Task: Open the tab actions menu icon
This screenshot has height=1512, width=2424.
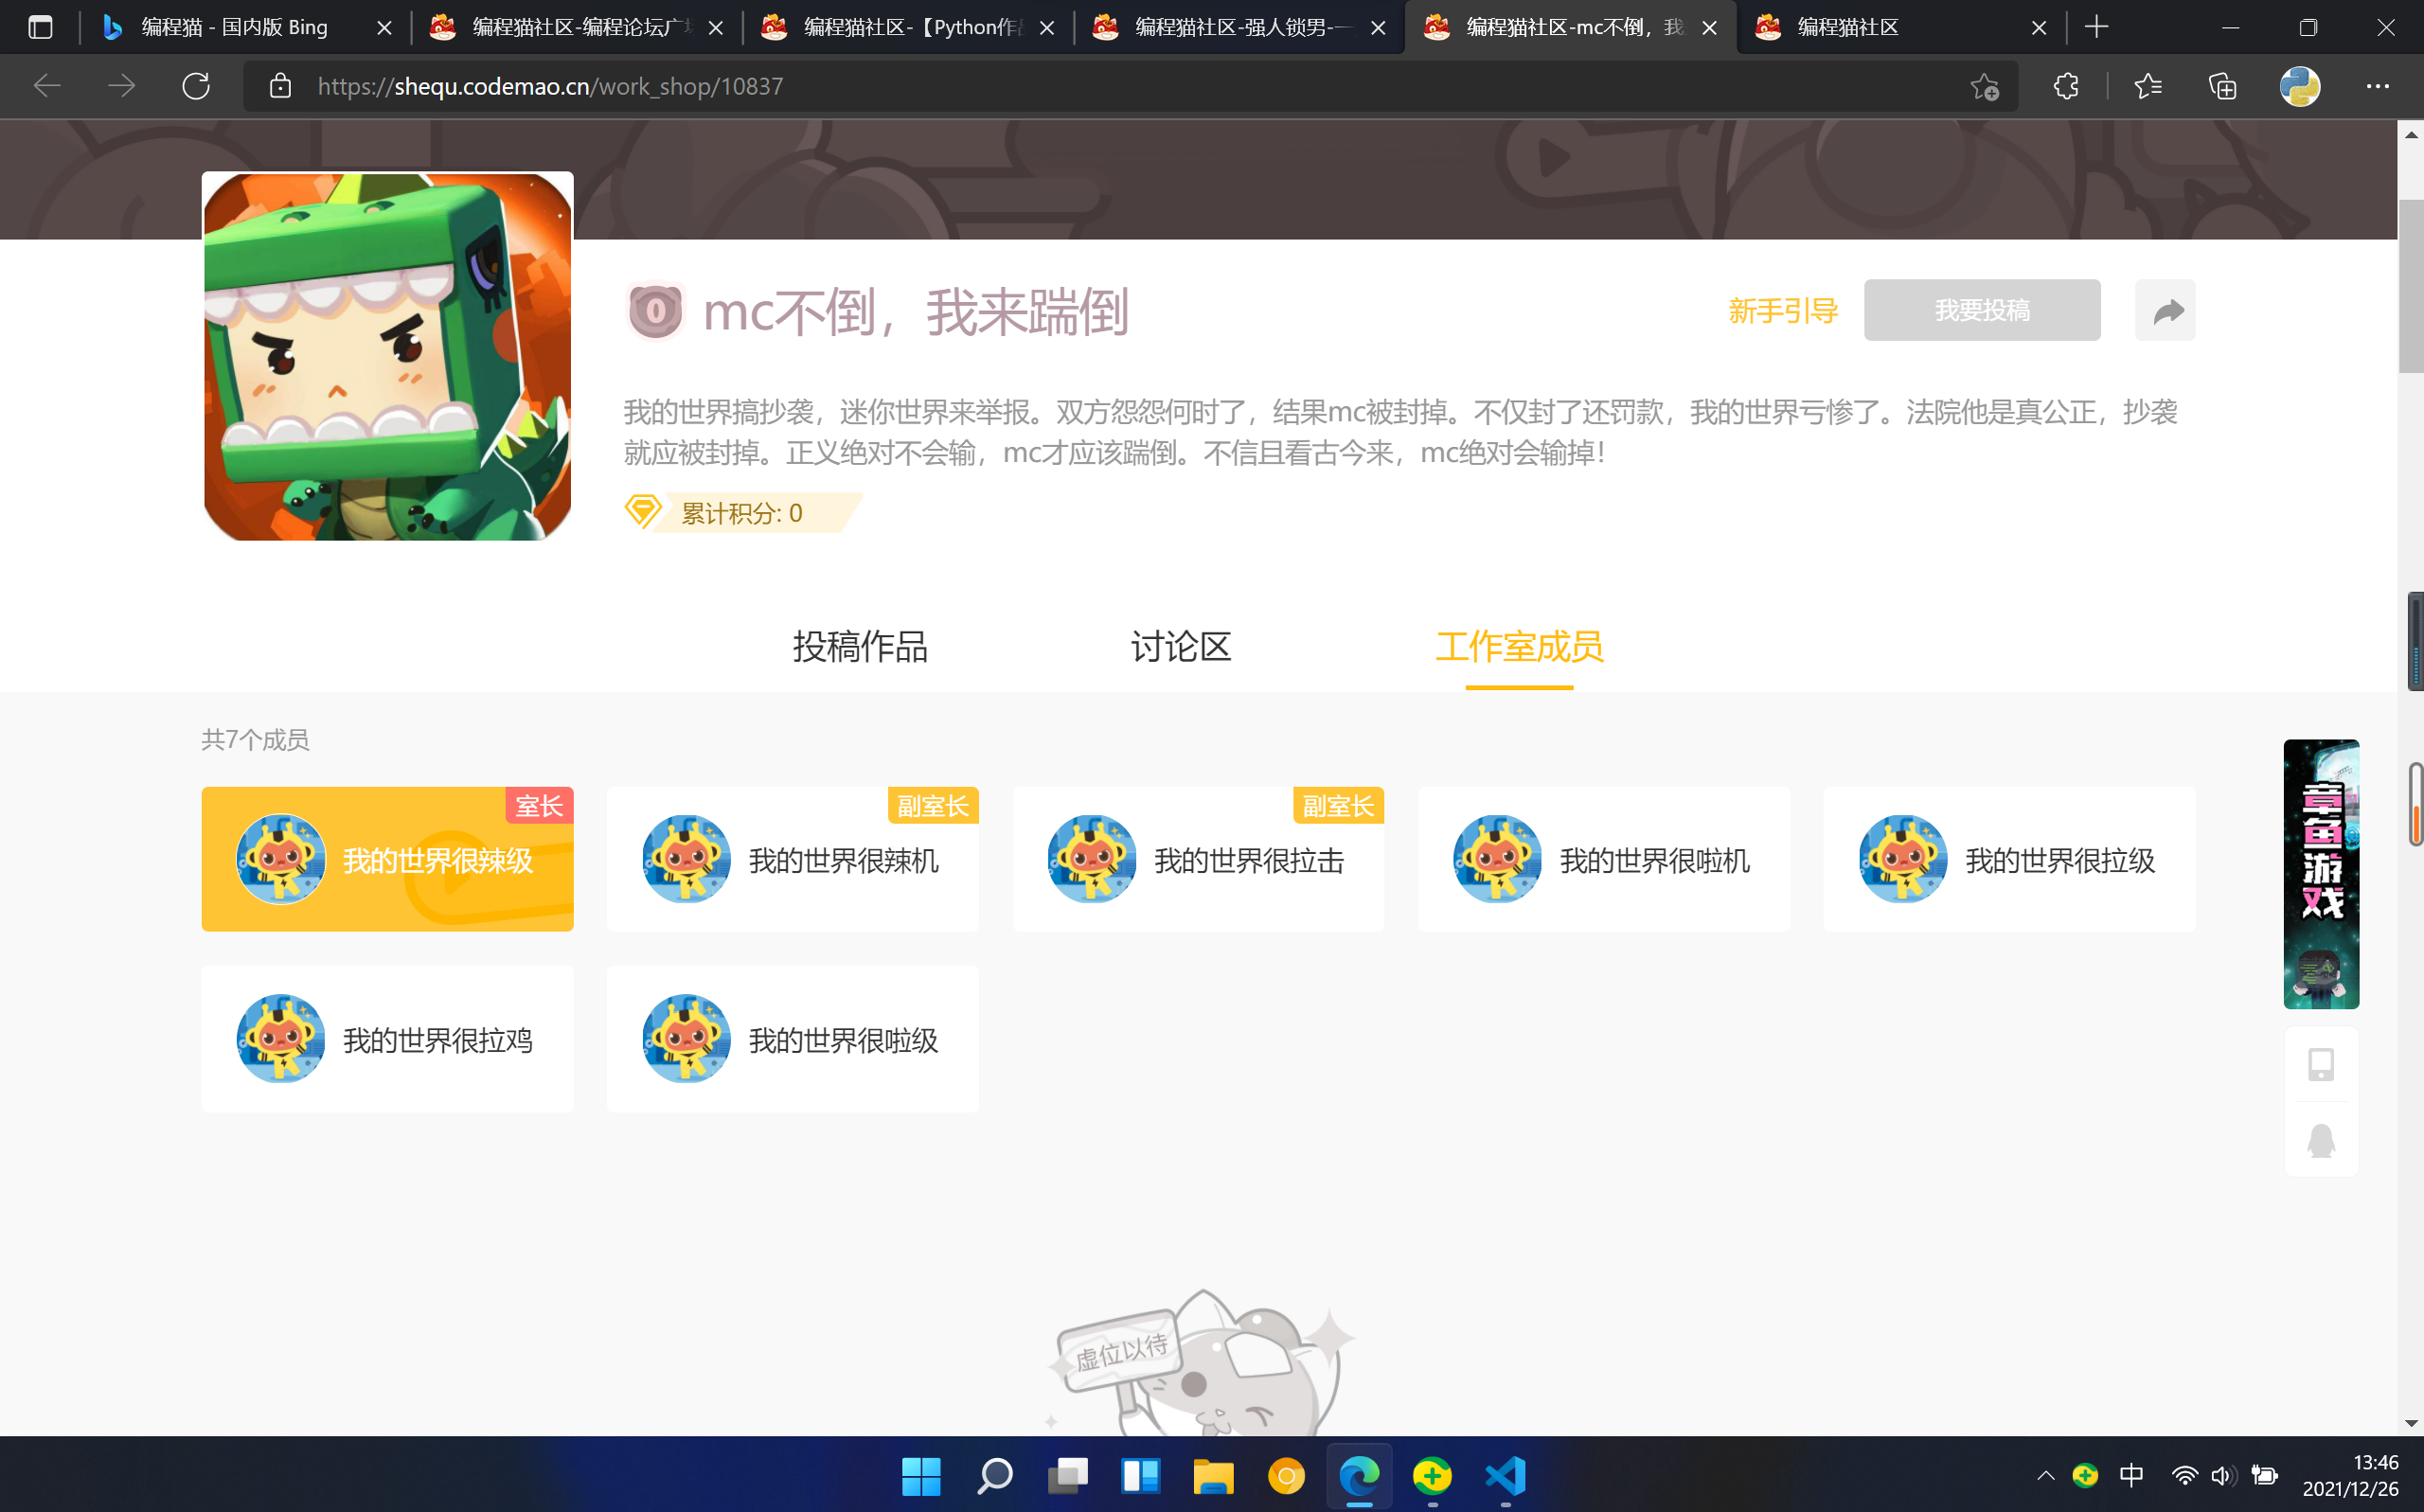Action: 40,27
